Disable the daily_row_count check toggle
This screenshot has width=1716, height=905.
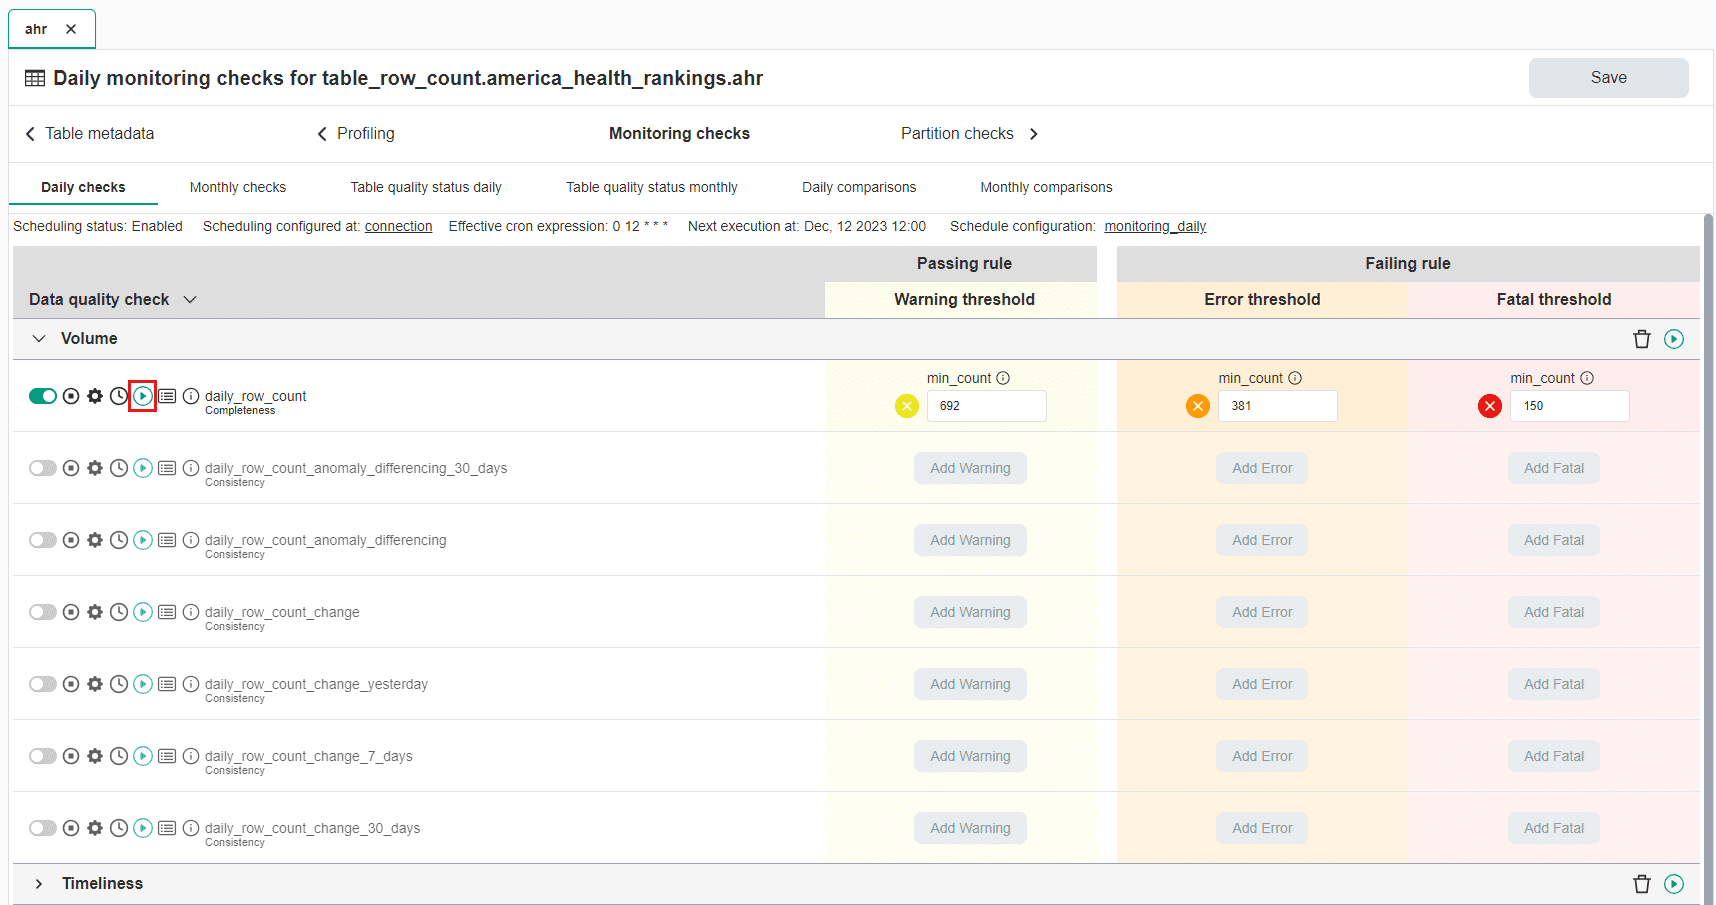pyautogui.click(x=43, y=396)
